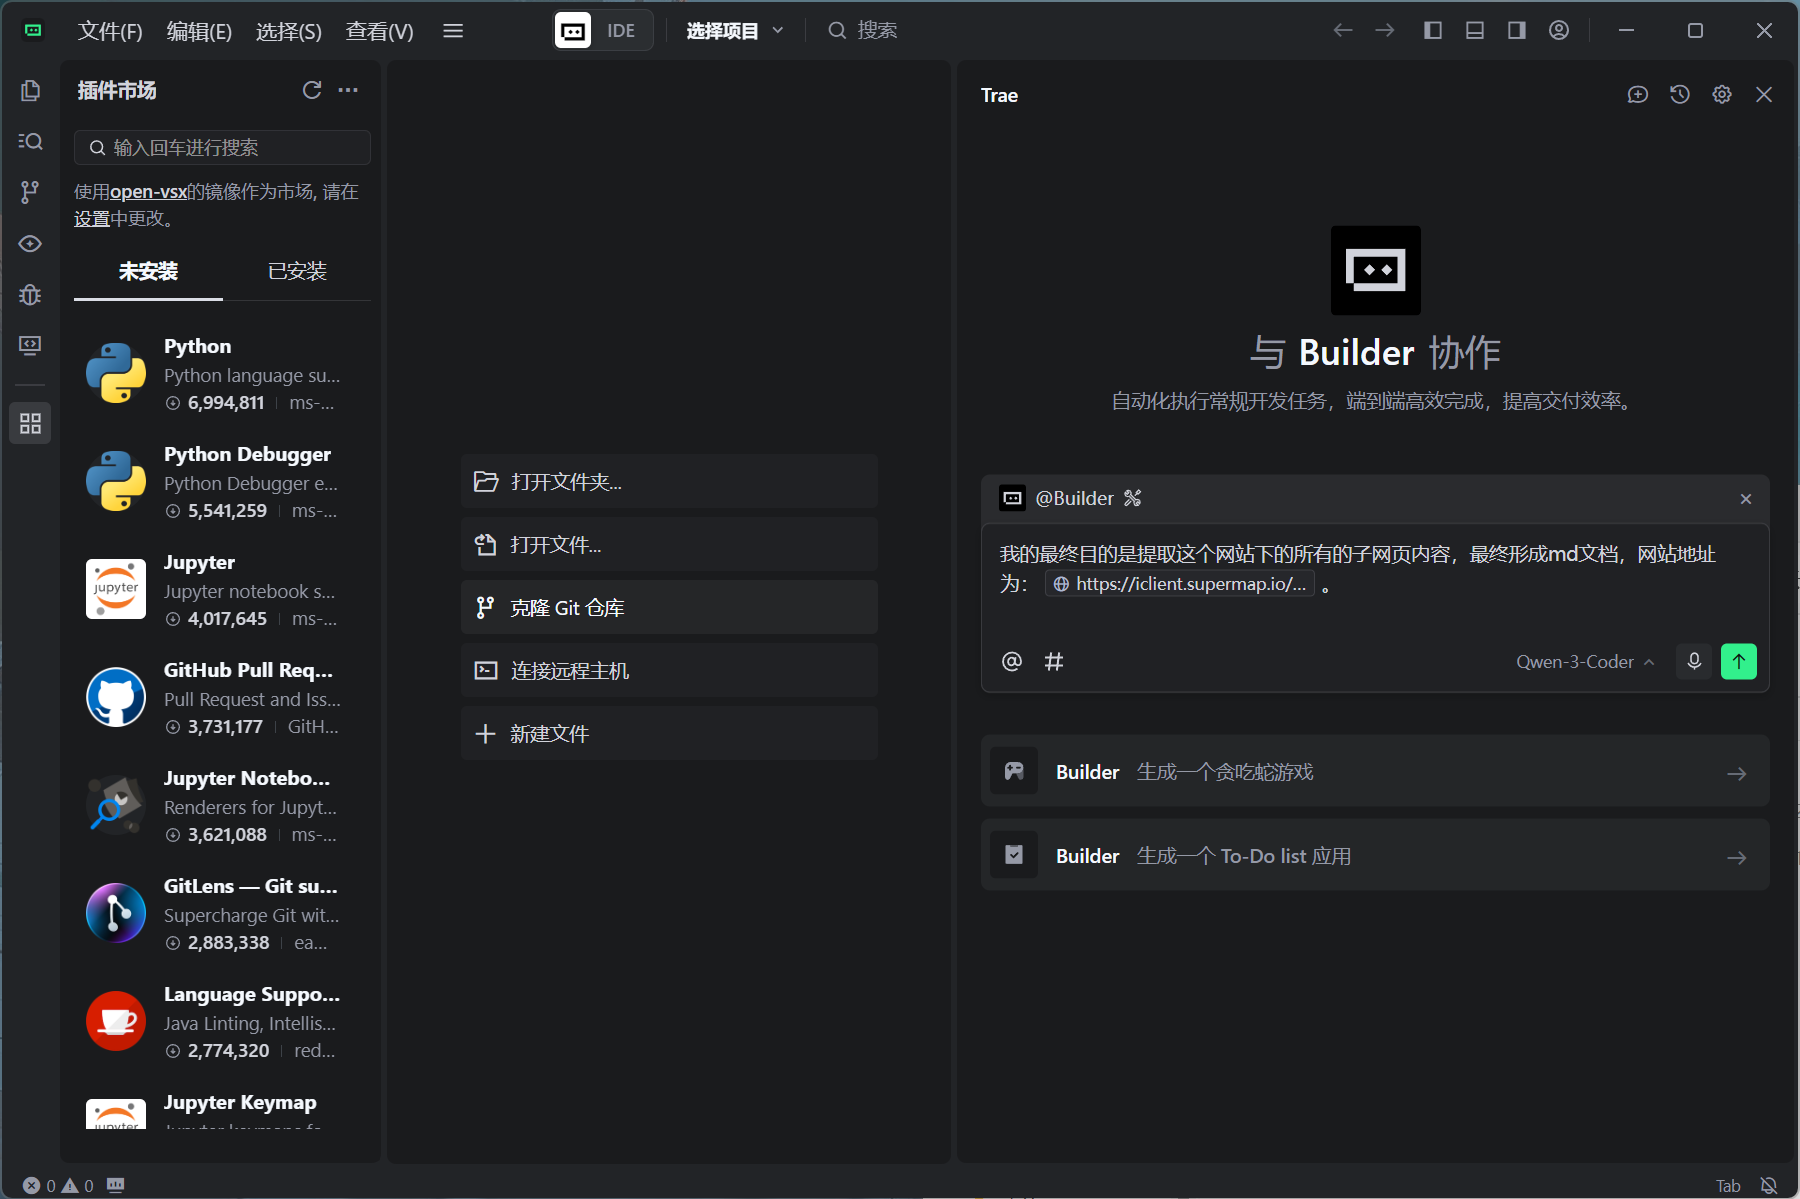
Task: Select the Jupyter Notebook Renderers extension
Action: tap(222, 806)
